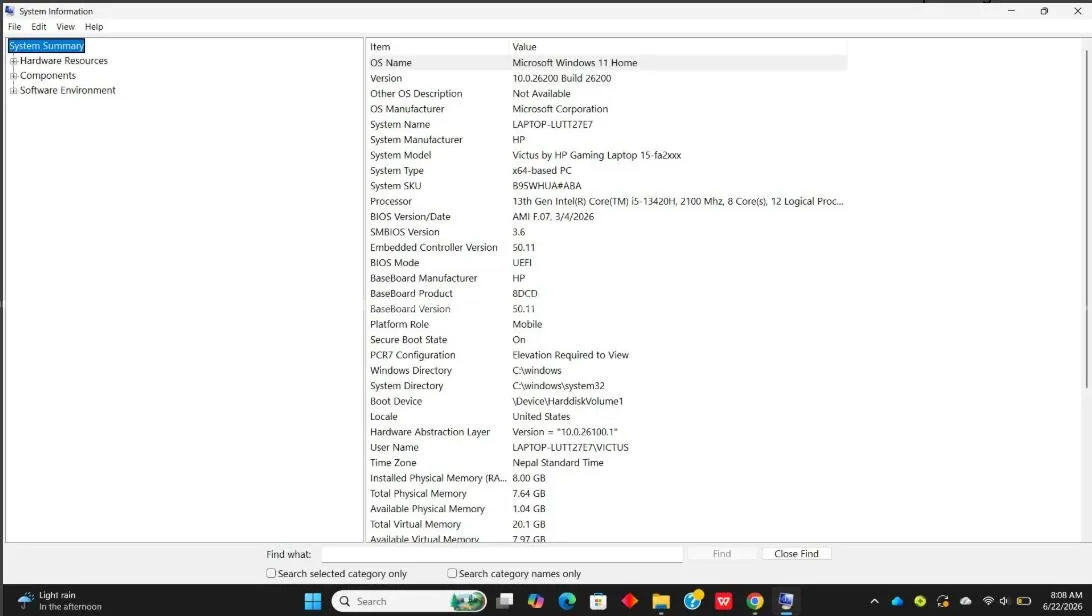Select Components category in the tree
The image size is (1092, 616).
tap(48, 75)
